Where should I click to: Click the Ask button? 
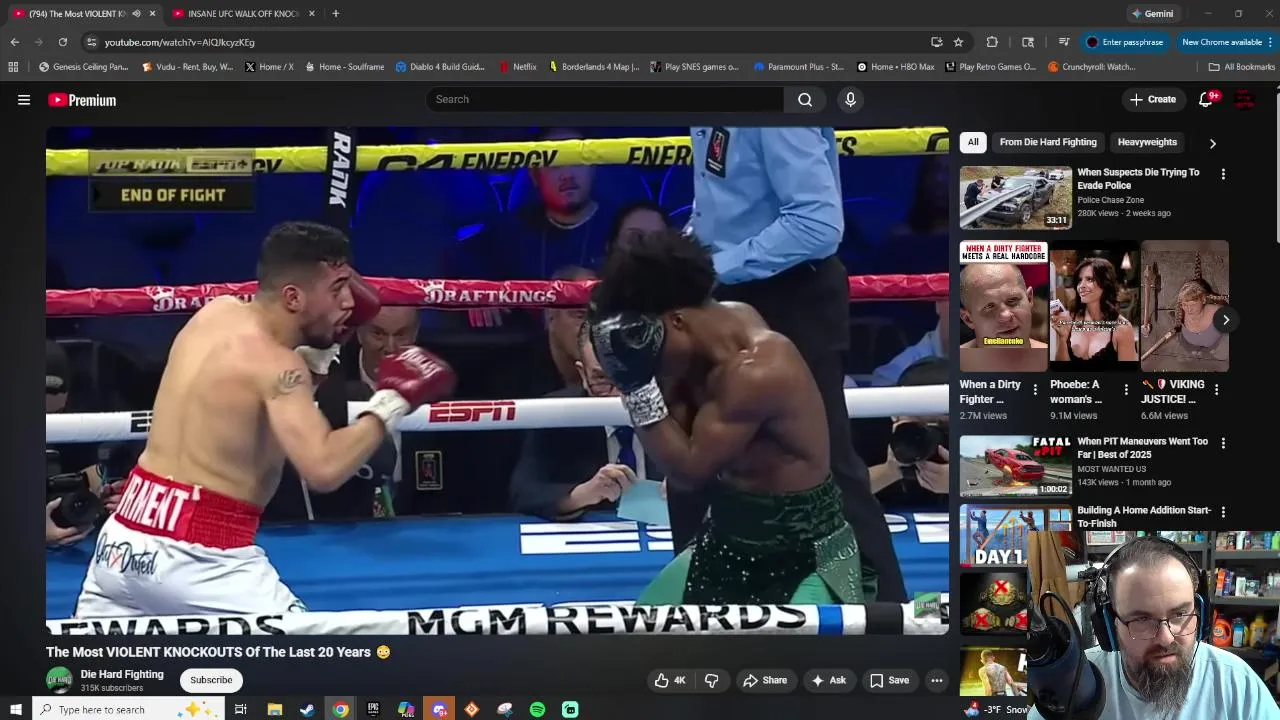[x=829, y=680]
